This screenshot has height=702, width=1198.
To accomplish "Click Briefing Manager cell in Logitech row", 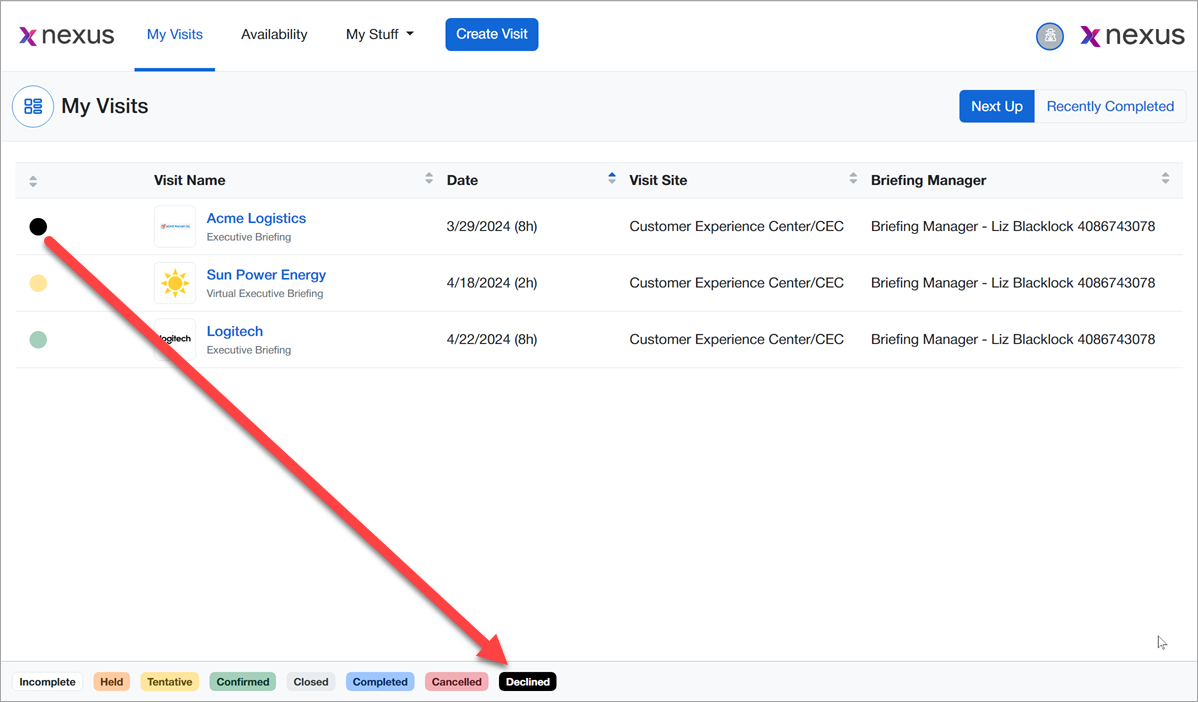I will click(1013, 339).
